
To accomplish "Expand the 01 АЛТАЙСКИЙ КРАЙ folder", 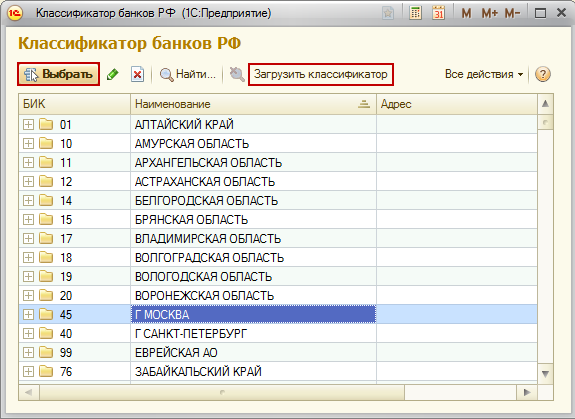I will pyautogui.click(x=28, y=125).
